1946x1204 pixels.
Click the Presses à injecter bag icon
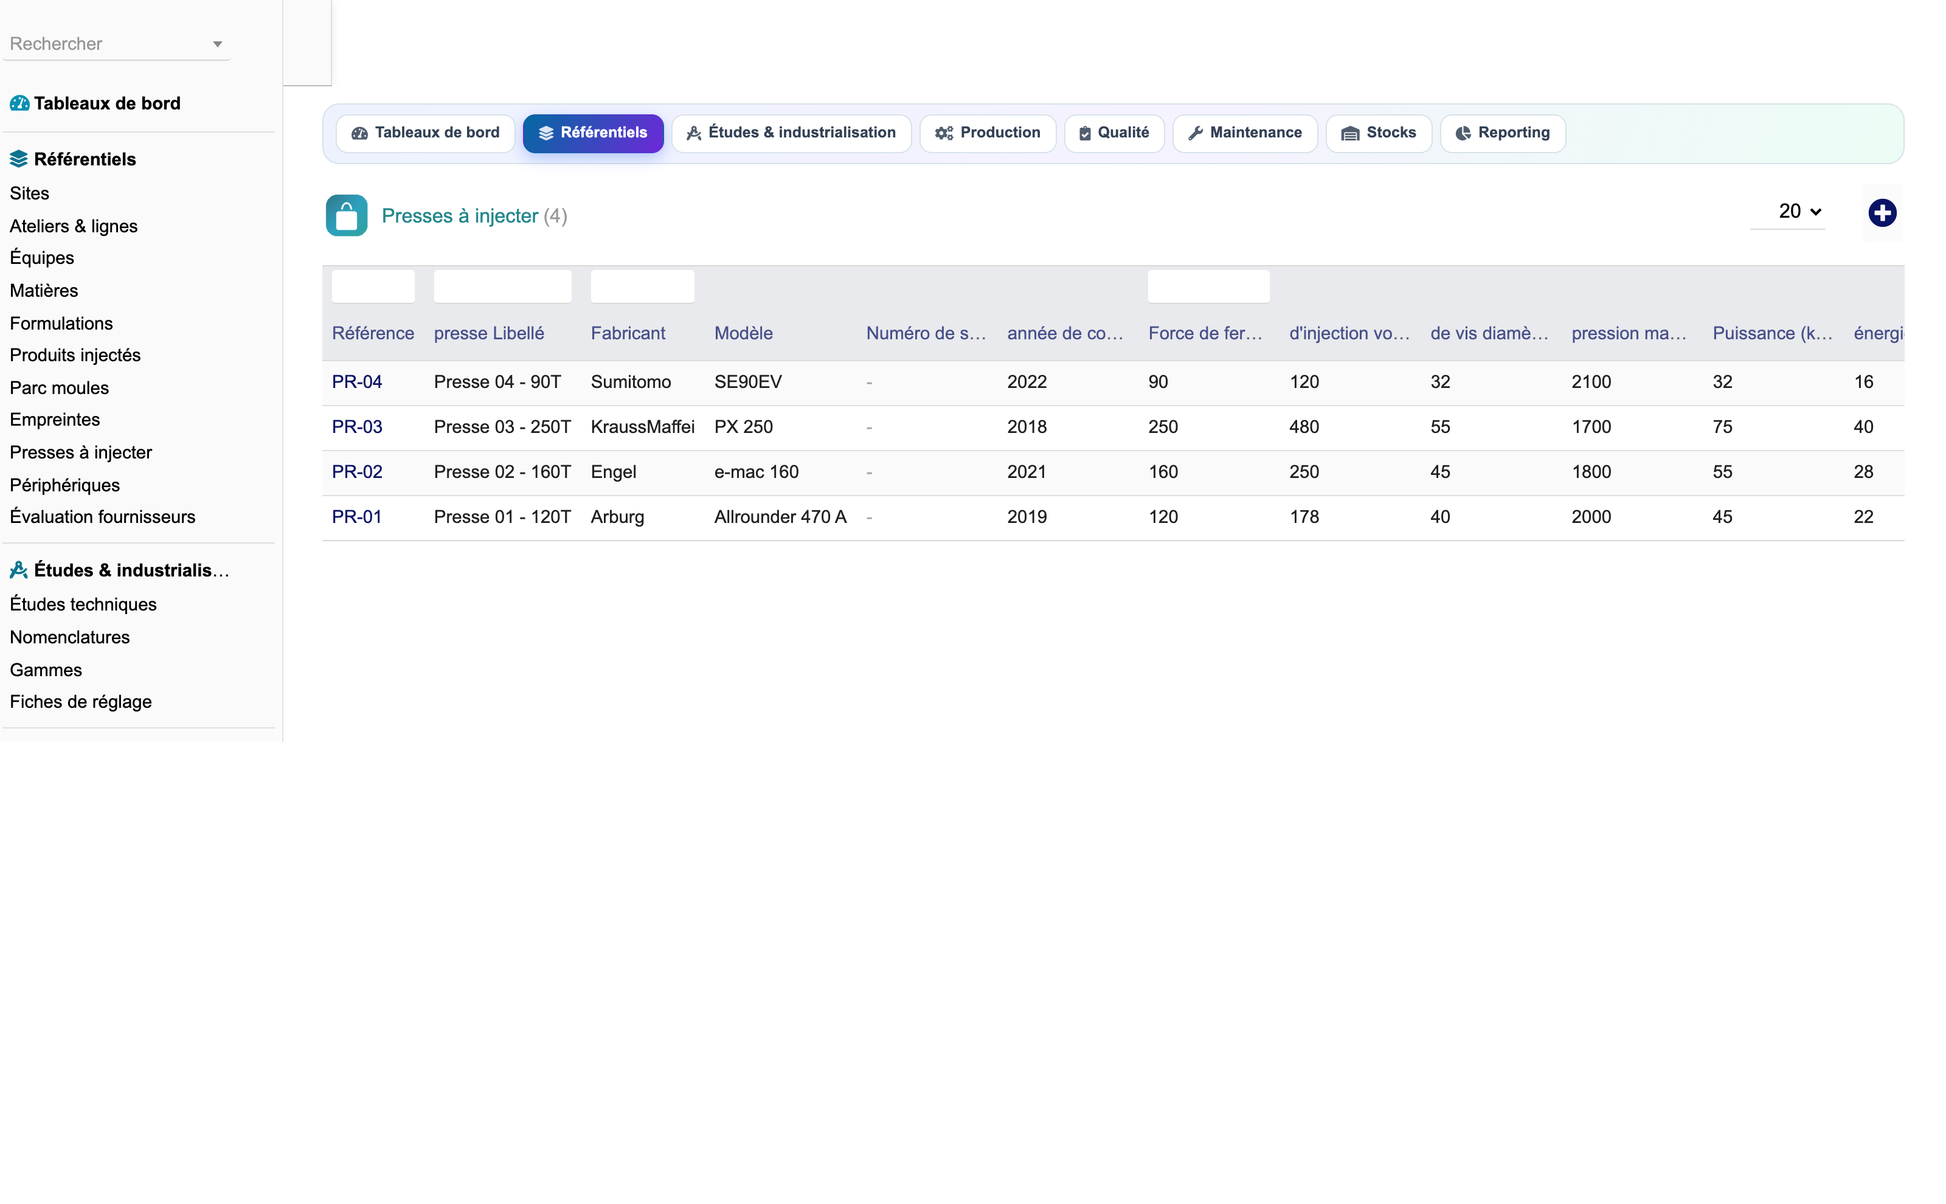coord(347,215)
